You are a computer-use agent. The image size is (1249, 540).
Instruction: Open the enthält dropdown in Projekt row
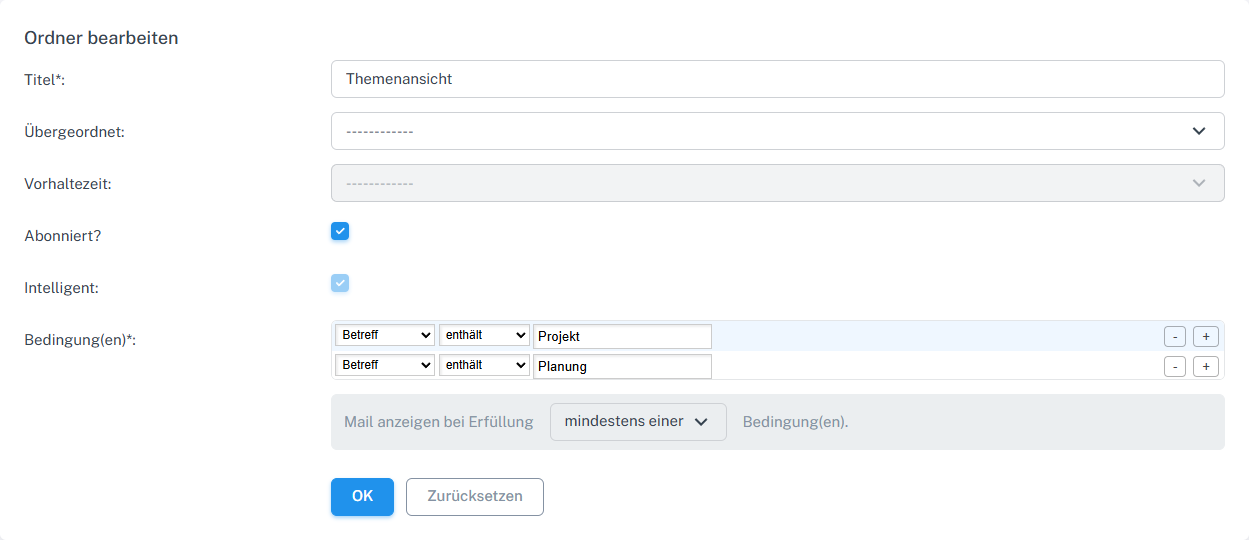click(484, 336)
